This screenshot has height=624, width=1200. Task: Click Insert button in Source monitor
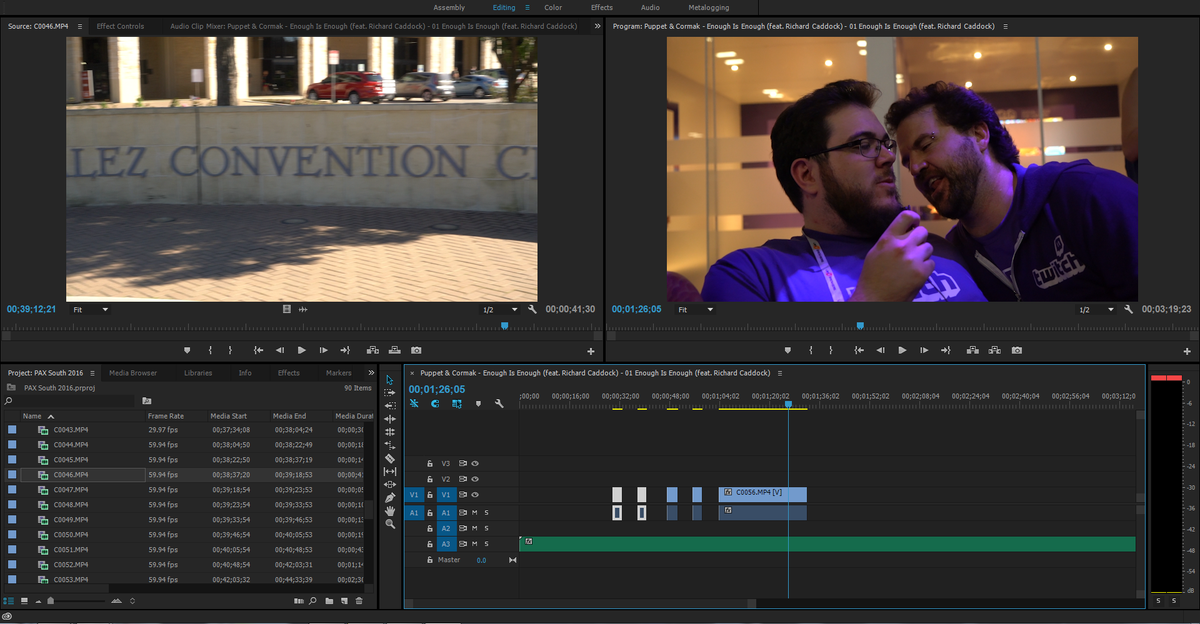(372, 350)
